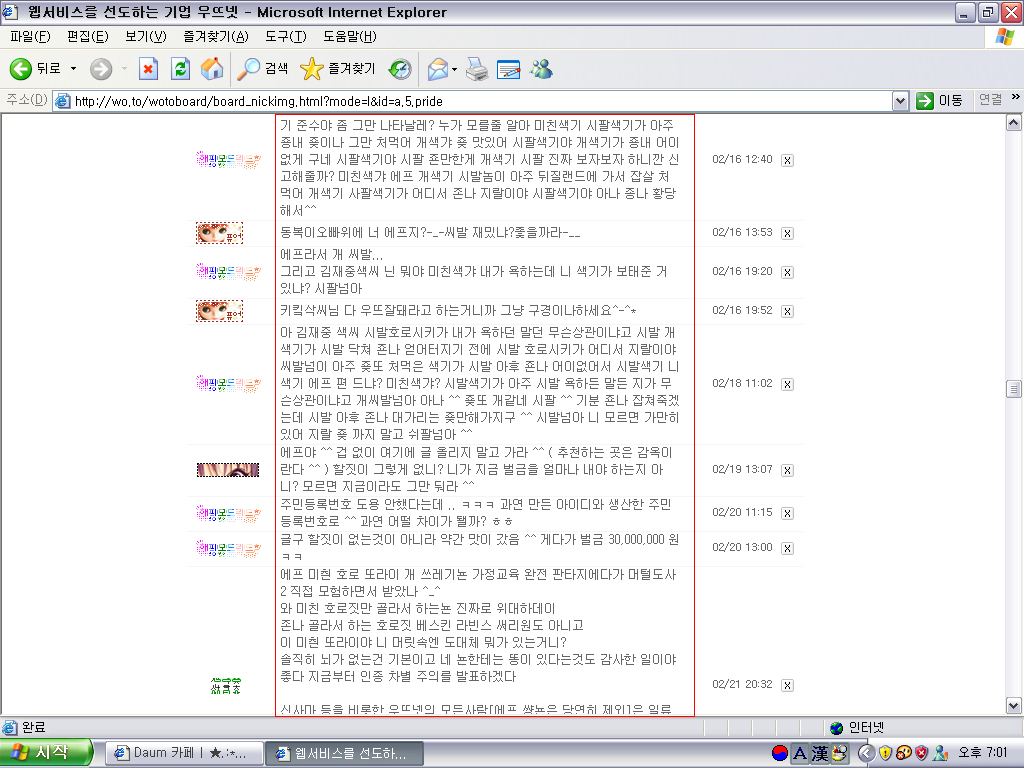Open the 도구 (Tools) menu
This screenshot has width=1024, height=768.
[x=285, y=37]
